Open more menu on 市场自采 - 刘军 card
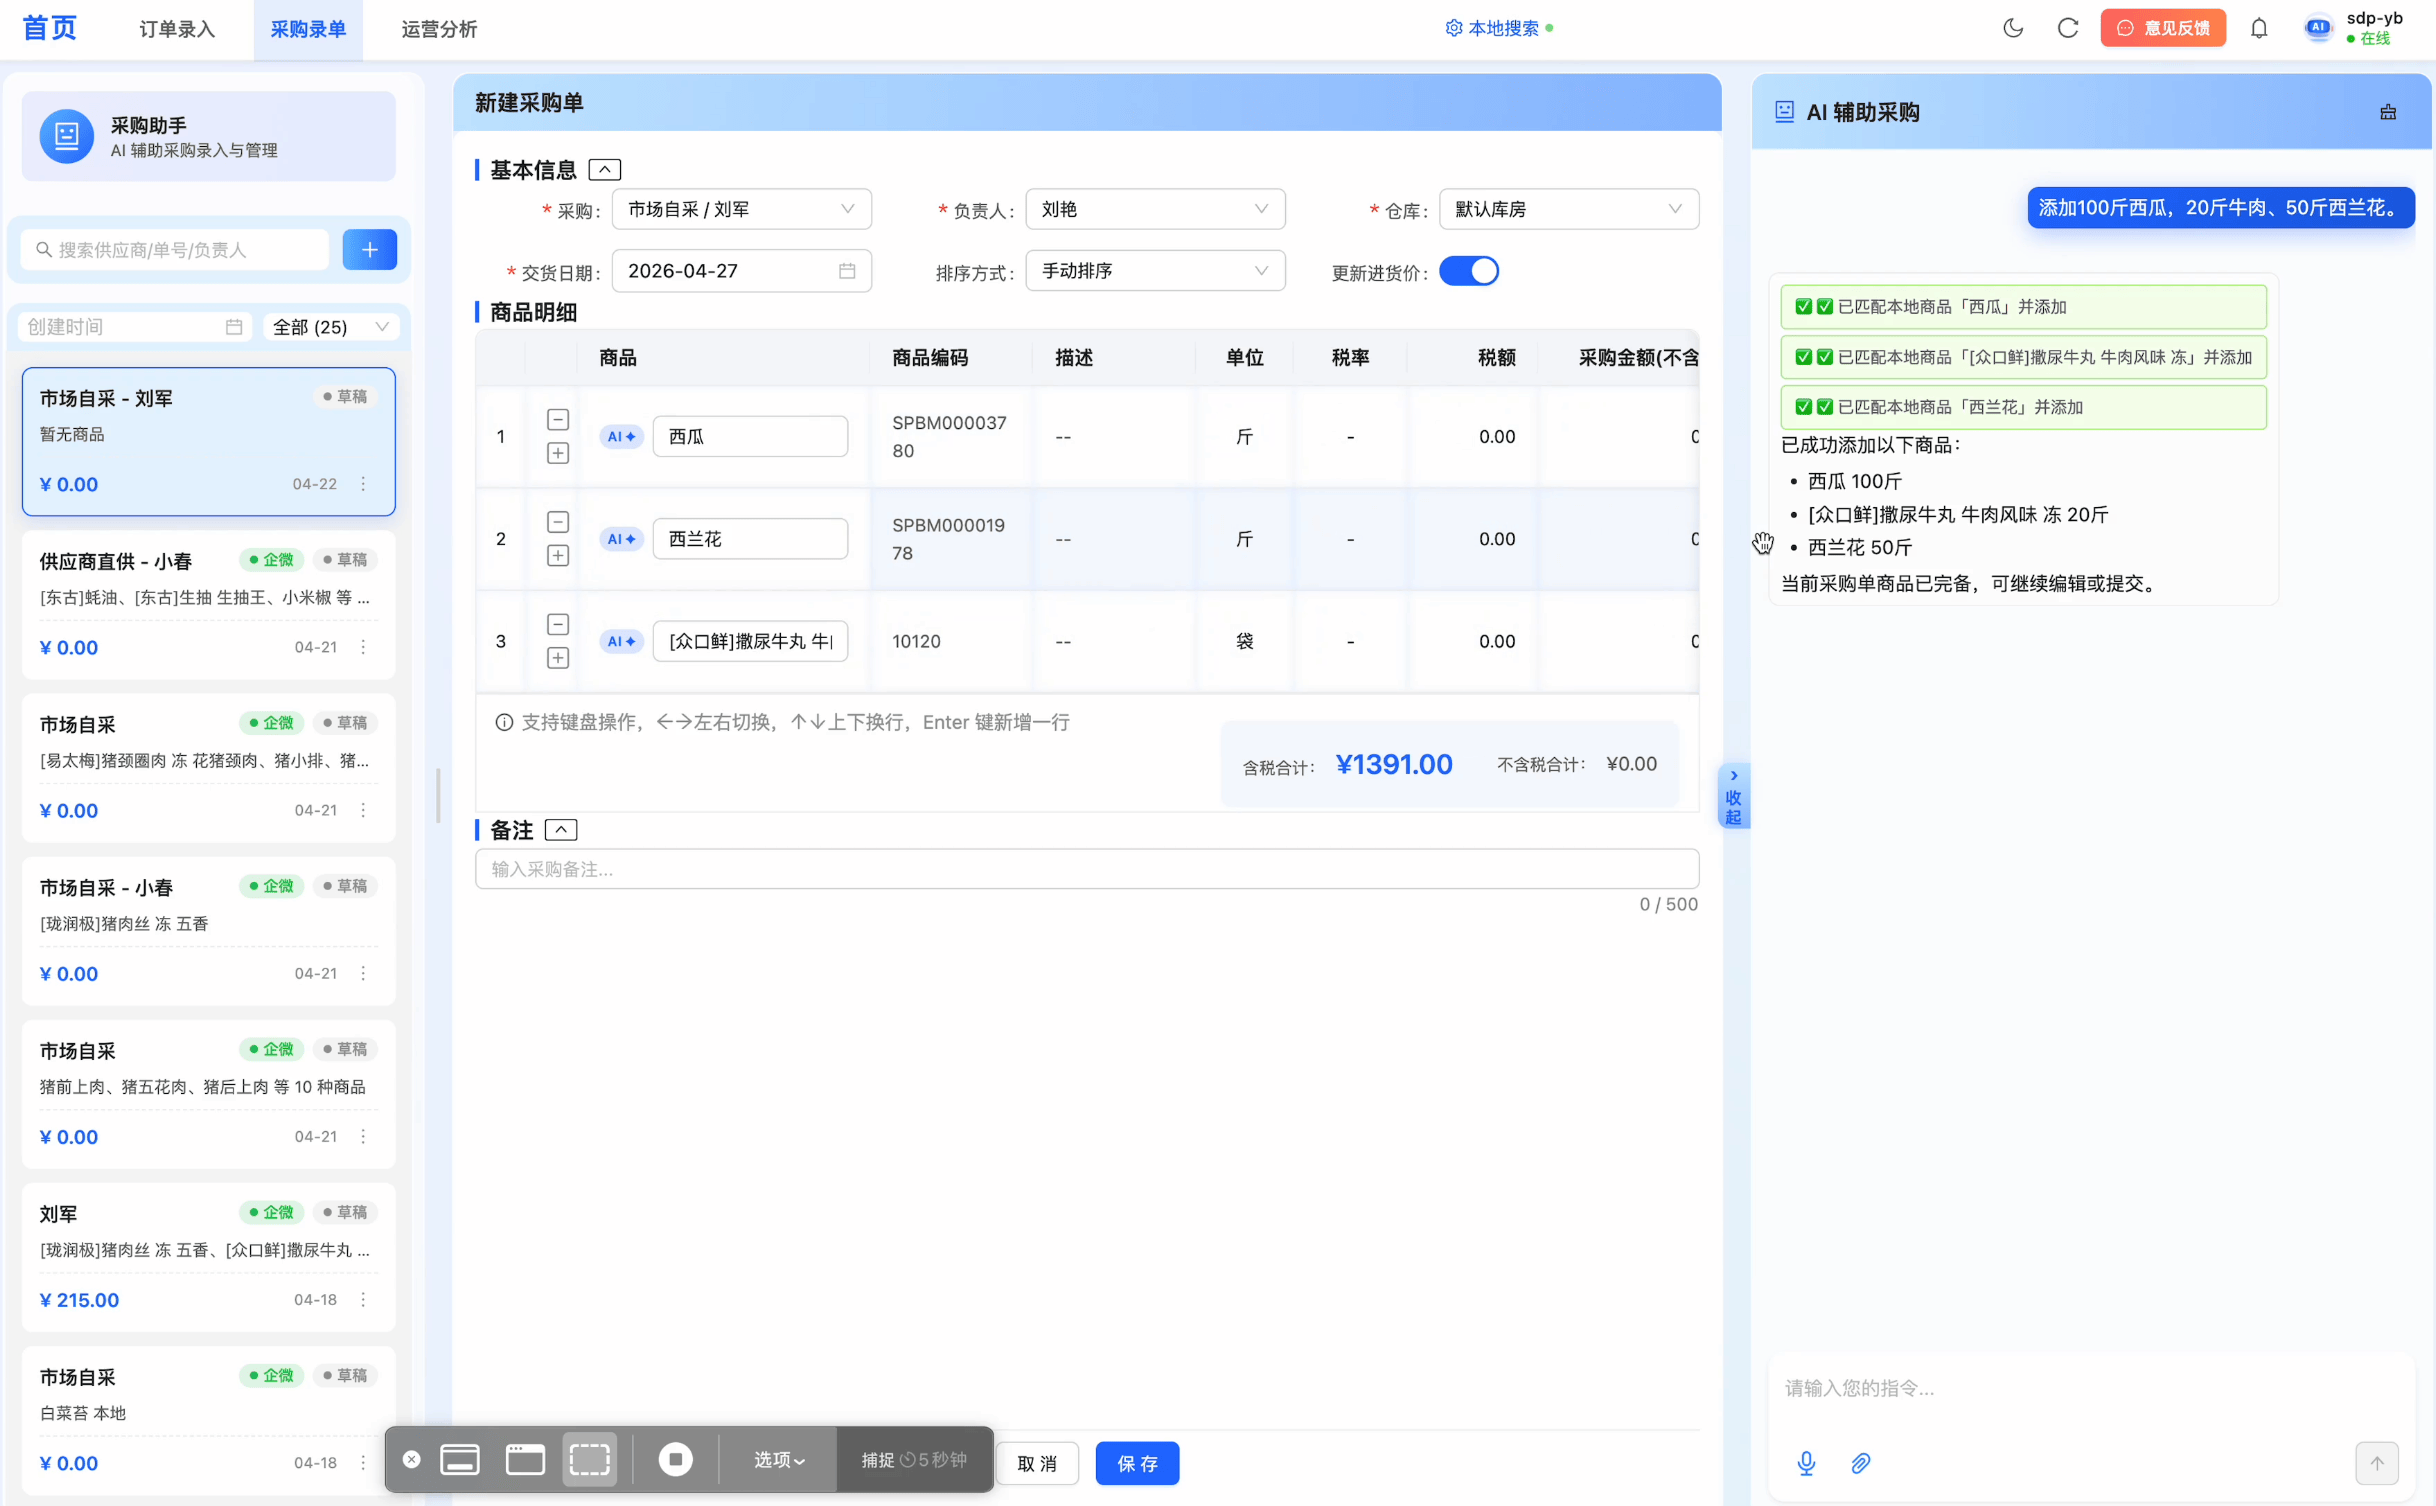The width and height of the screenshot is (2436, 1506). coord(363,484)
